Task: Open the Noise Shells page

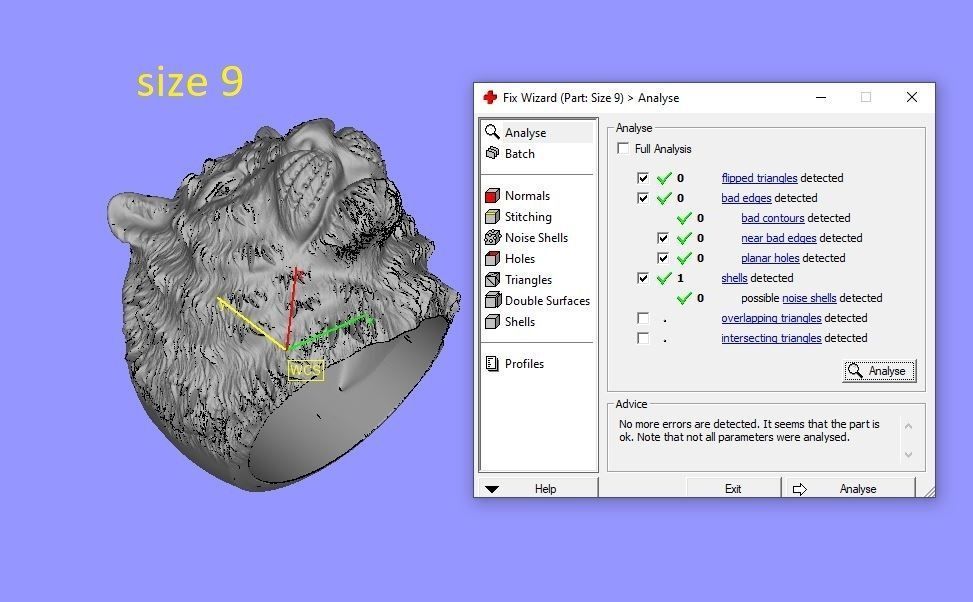Action: click(x=537, y=238)
